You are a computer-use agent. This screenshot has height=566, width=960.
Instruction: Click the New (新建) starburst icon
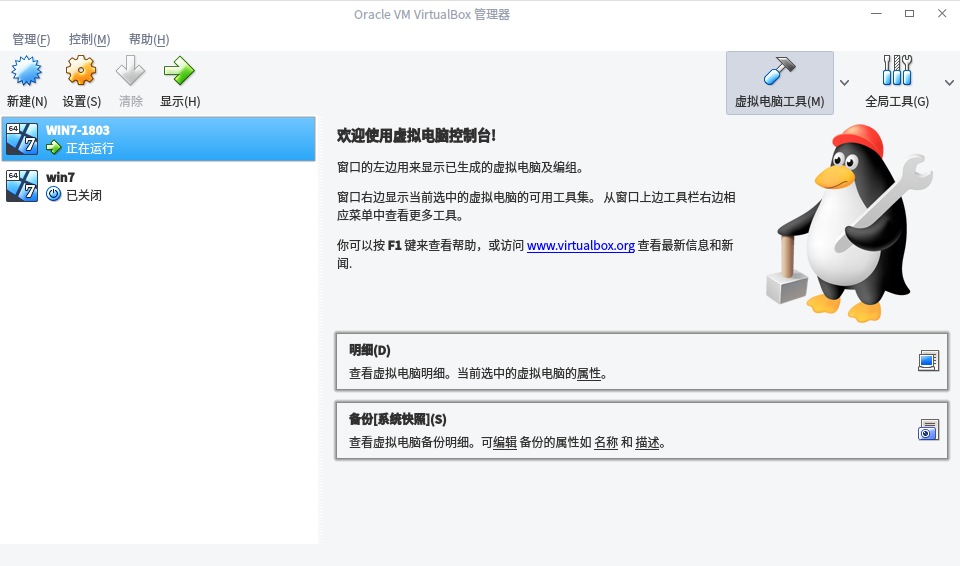[x=26, y=71]
